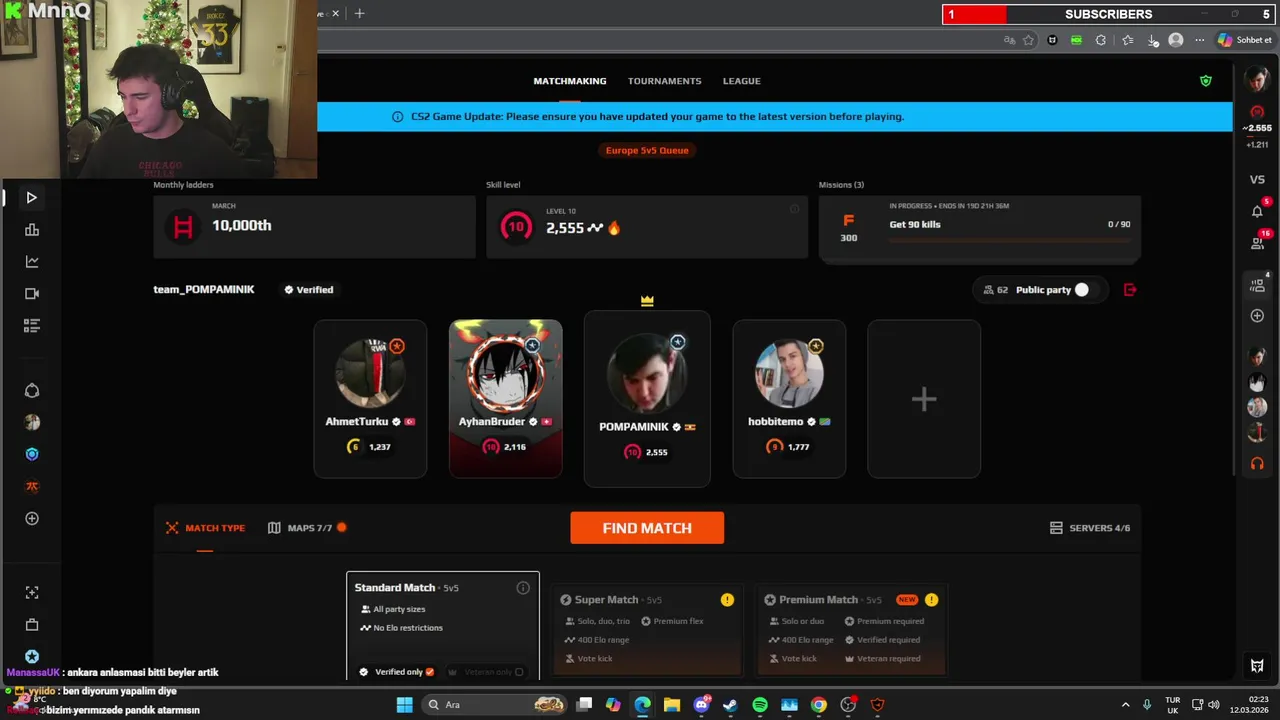1280x720 pixels.
Task: Click the blue hexagon hub icon
Action: pyautogui.click(x=32, y=454)
